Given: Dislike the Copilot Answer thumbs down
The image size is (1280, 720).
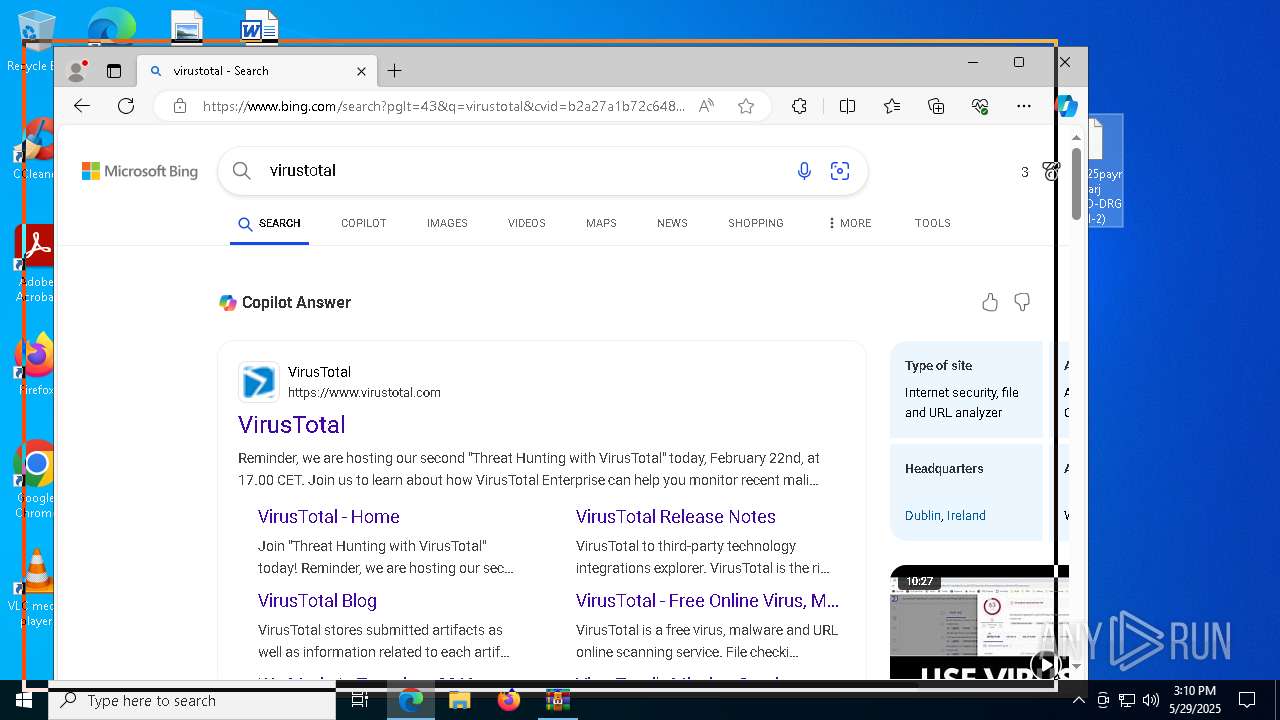Looking at the screenshot, I should coord(1022,302).
